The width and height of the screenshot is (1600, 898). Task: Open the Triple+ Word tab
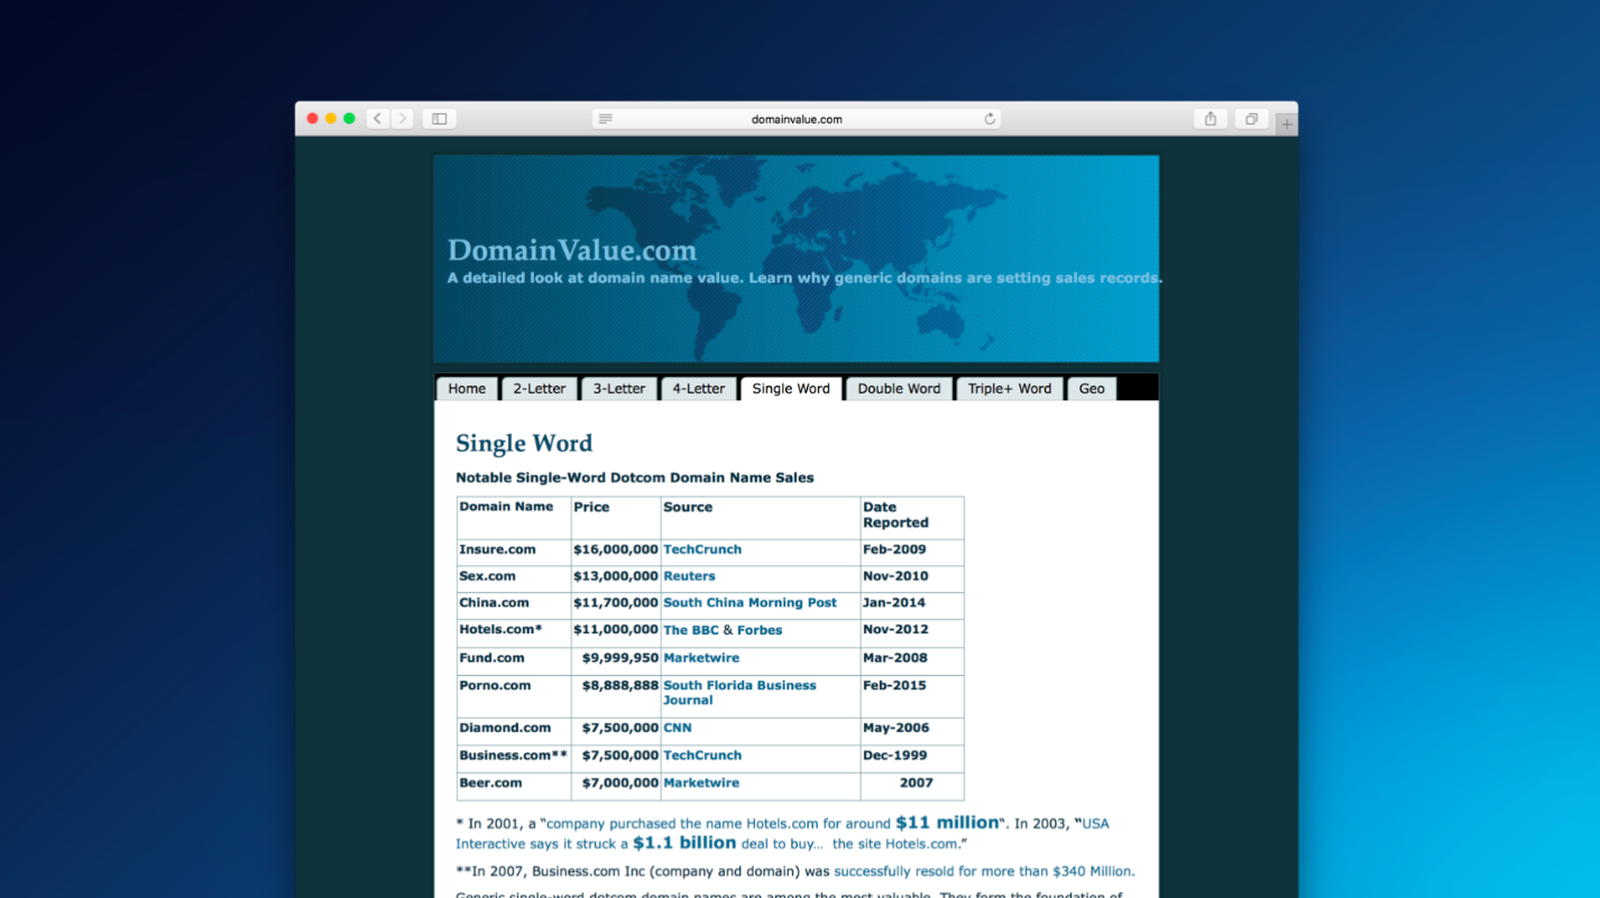tap(1010, 388)
